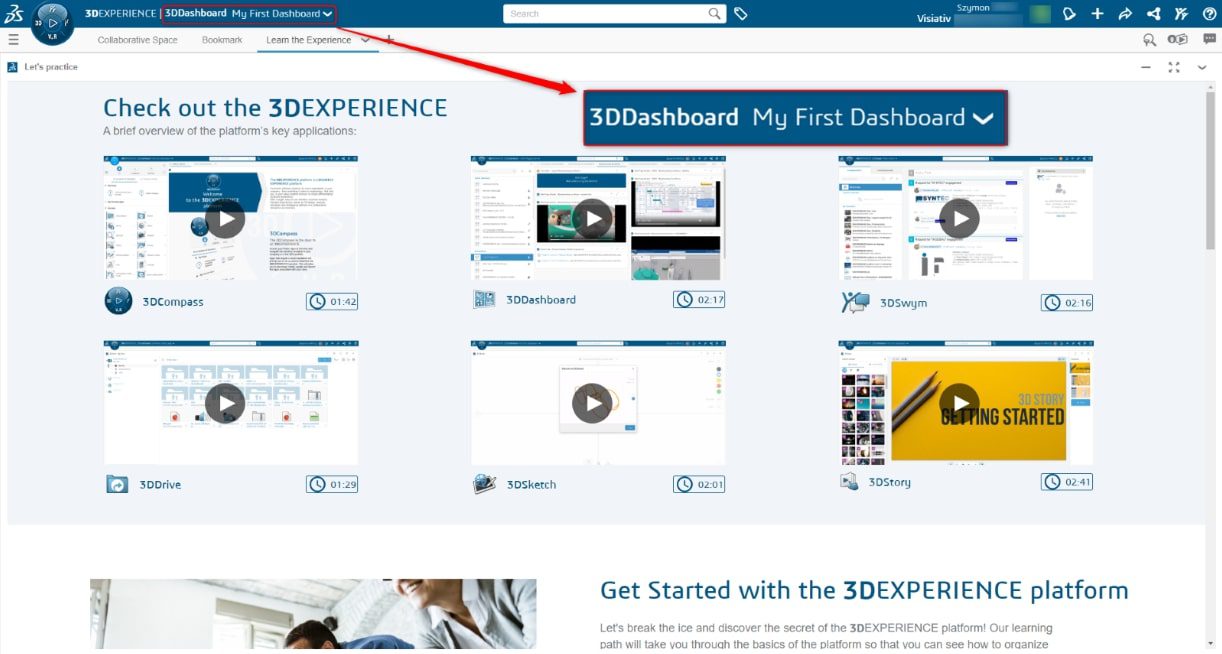The width and height of the screenshot is (1222, 654).
Task: Switch to the Bookmark tab
Action: click(222, 40)
